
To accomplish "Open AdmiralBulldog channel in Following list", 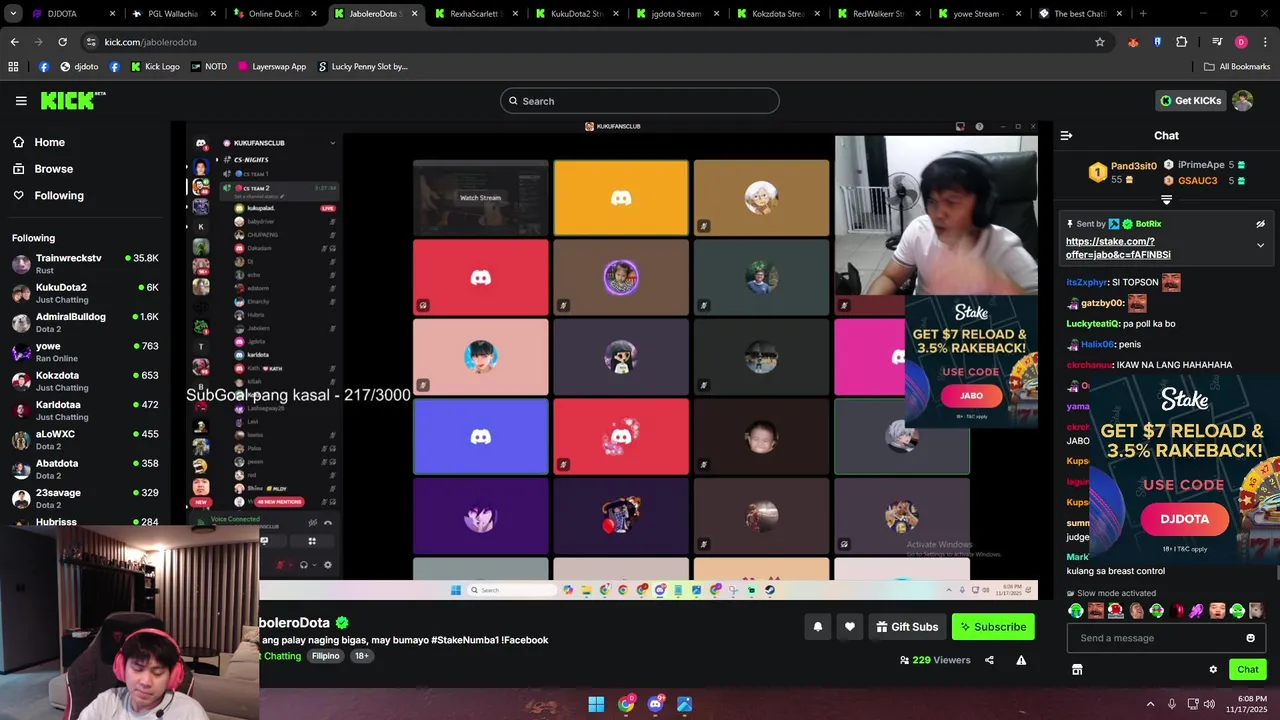I will 85,322.
